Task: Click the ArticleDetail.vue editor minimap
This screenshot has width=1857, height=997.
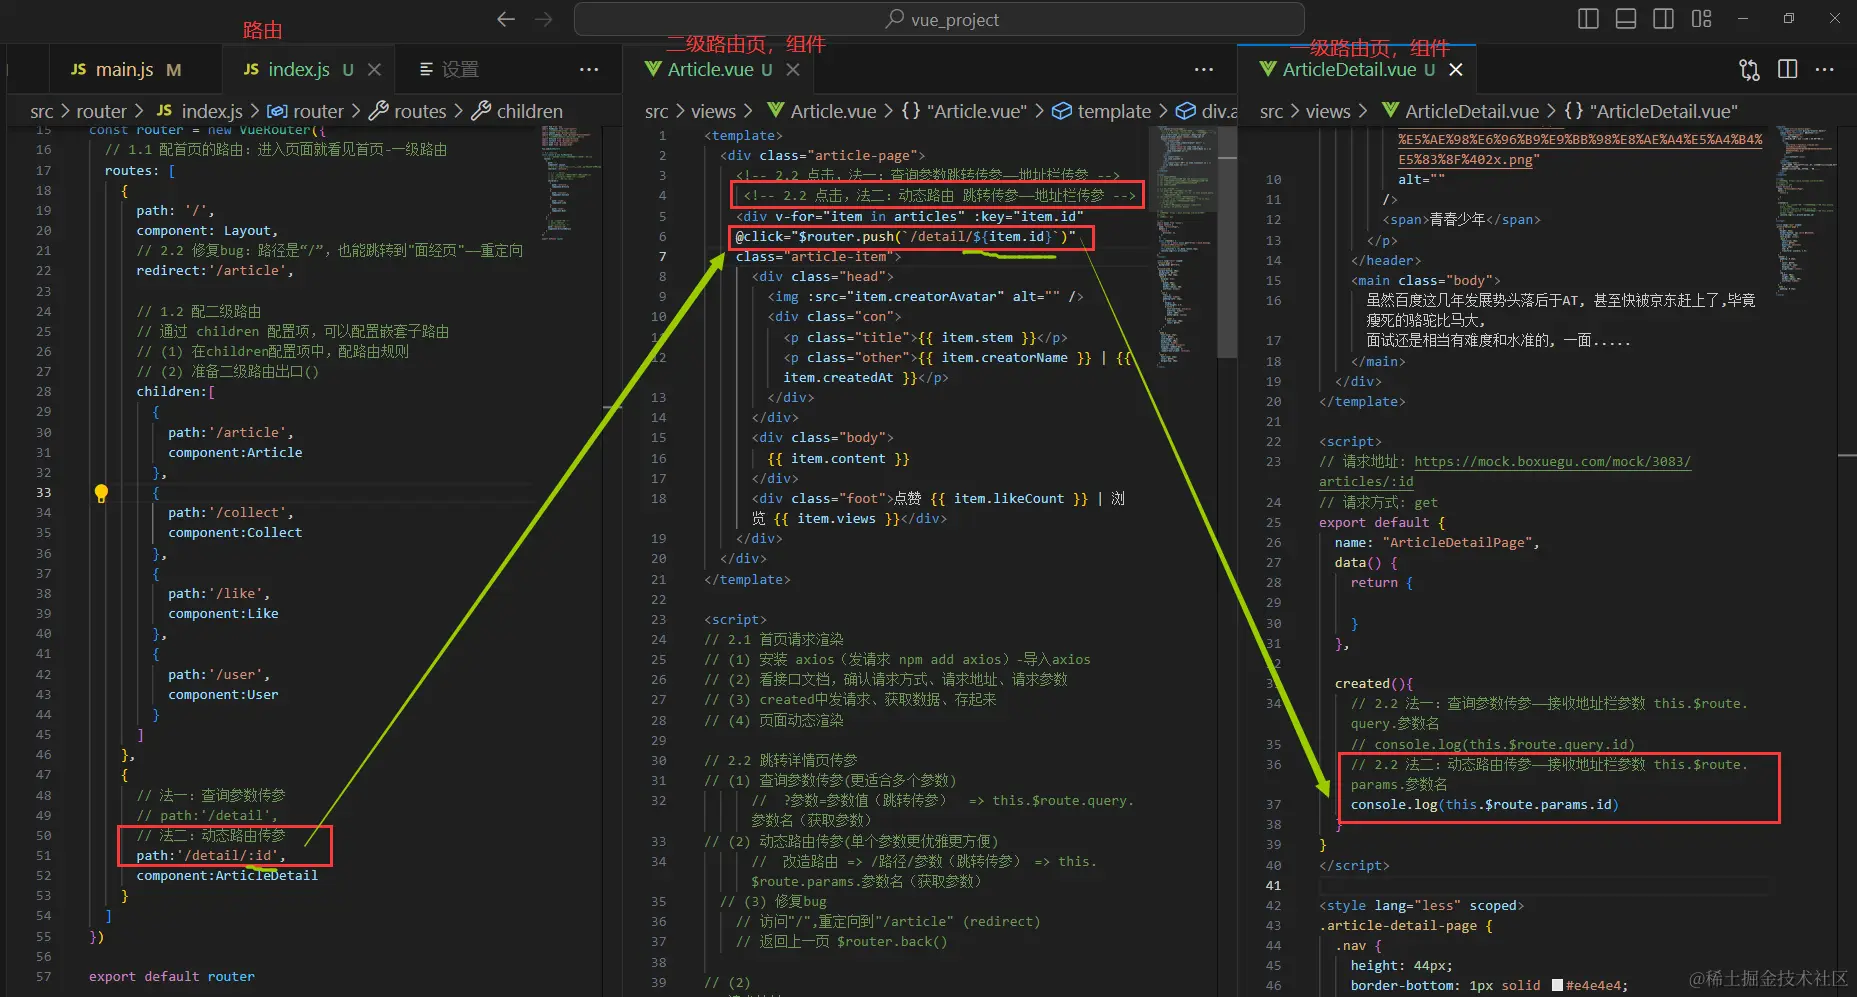Action: point(1805,210)
